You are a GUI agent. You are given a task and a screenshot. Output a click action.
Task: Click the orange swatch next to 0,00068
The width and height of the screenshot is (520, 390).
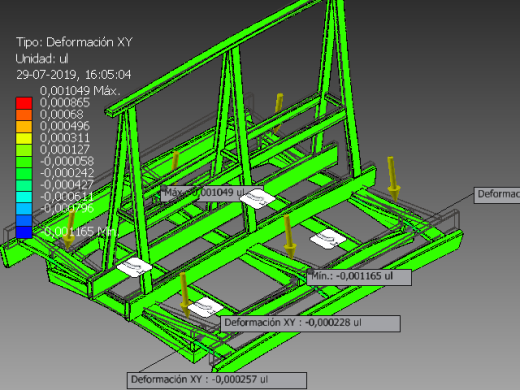[x=24, y=115]
